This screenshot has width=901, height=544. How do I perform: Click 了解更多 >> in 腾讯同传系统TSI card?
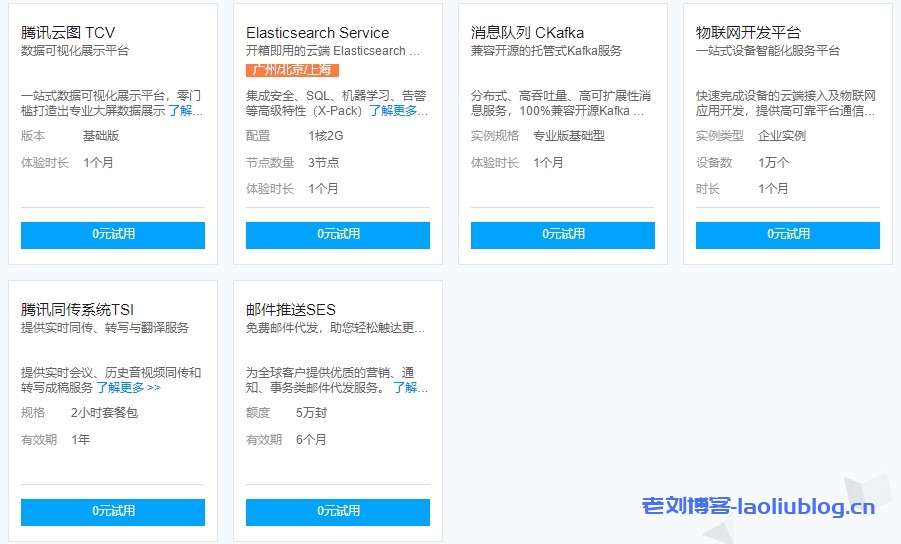coord(128,388)
